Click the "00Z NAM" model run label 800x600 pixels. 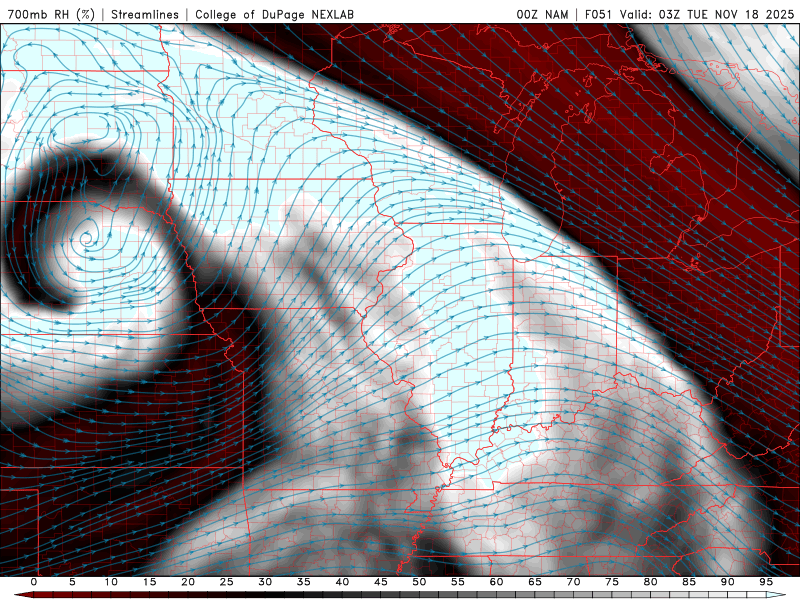point(542,14)
